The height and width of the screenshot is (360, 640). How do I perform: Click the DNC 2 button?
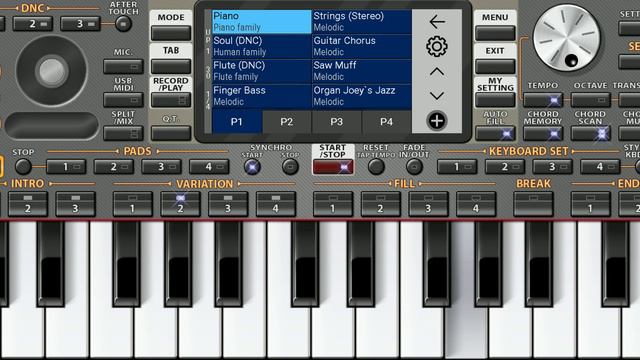click(33, 24)
